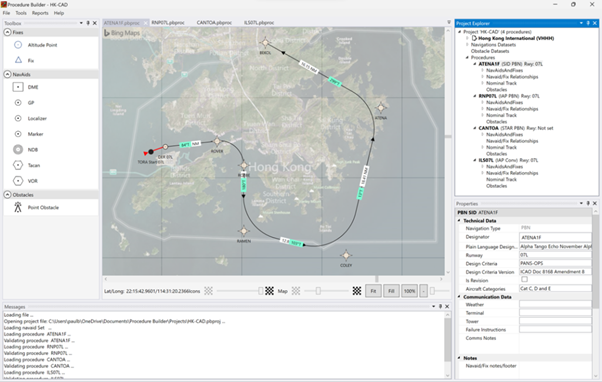Pin the Messages panel
This screenshot has width=602, height=382.
[x=440, y=306]
